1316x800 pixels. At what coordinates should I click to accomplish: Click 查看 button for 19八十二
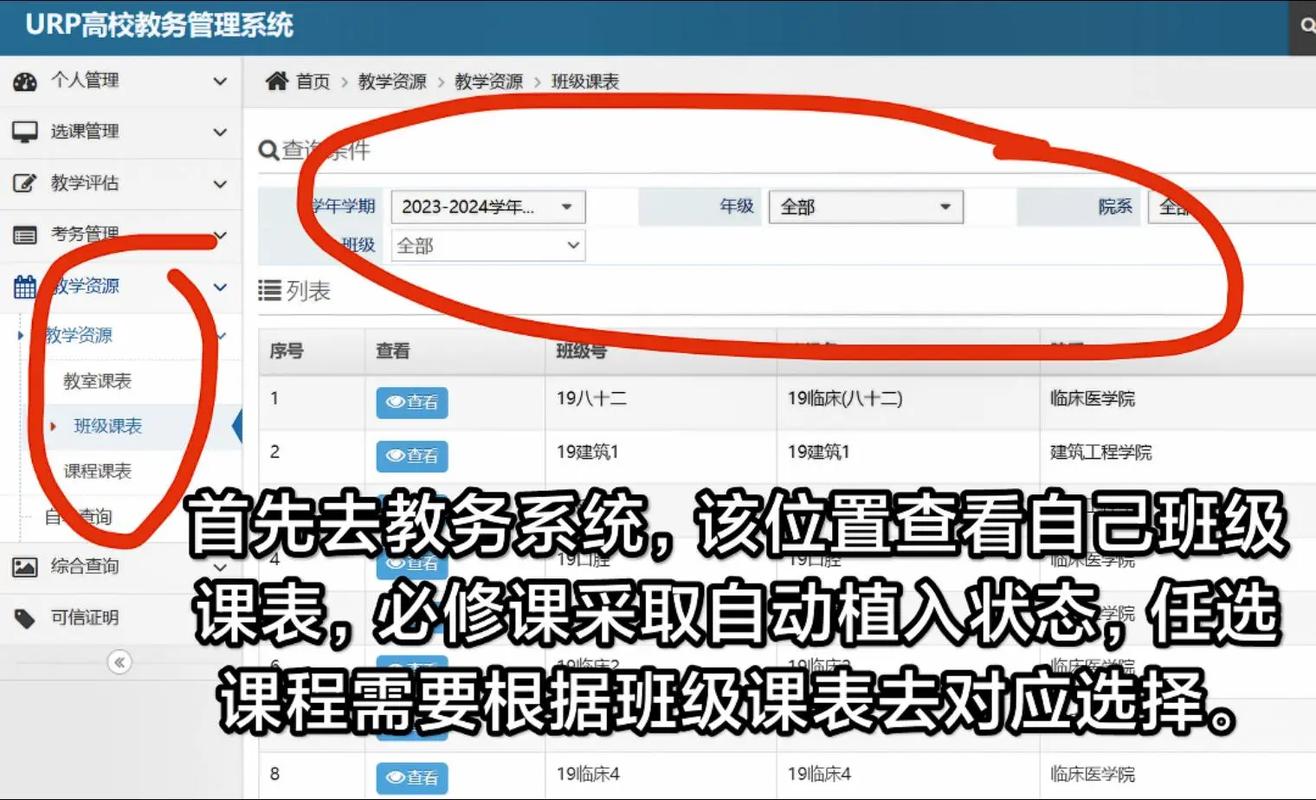coord(412,402)
